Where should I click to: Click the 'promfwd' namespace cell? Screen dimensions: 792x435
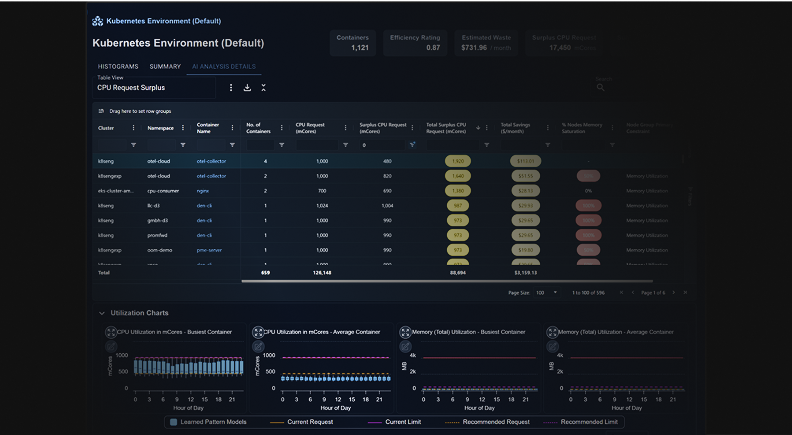tap(157, 235)
